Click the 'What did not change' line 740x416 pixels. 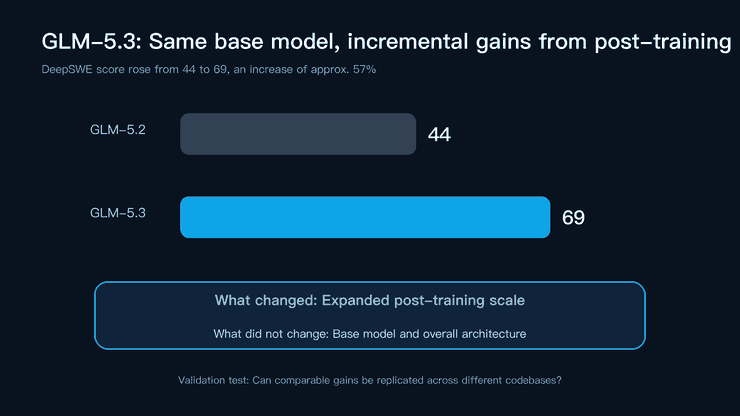[x=370, y=334]
